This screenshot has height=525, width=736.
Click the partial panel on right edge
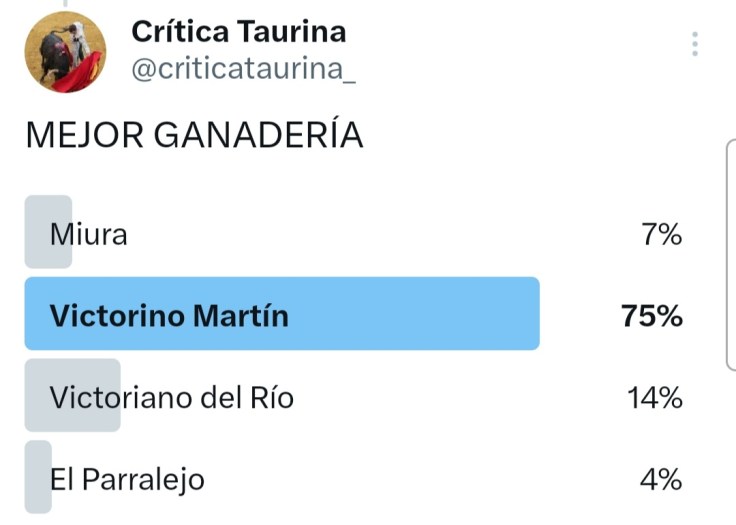pyautogui.click(x=730, y=255)
